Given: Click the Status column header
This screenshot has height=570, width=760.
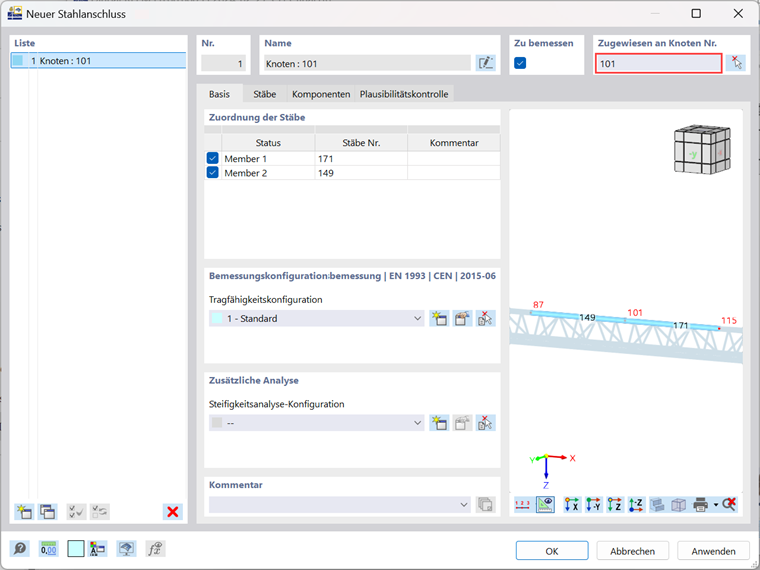Looking at the screenshot, I should point(268,142).
